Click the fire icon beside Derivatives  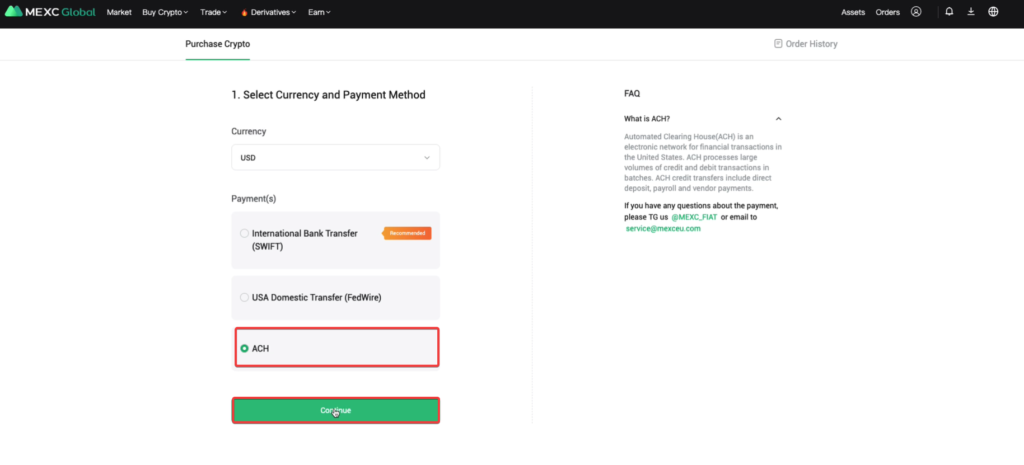244,12
